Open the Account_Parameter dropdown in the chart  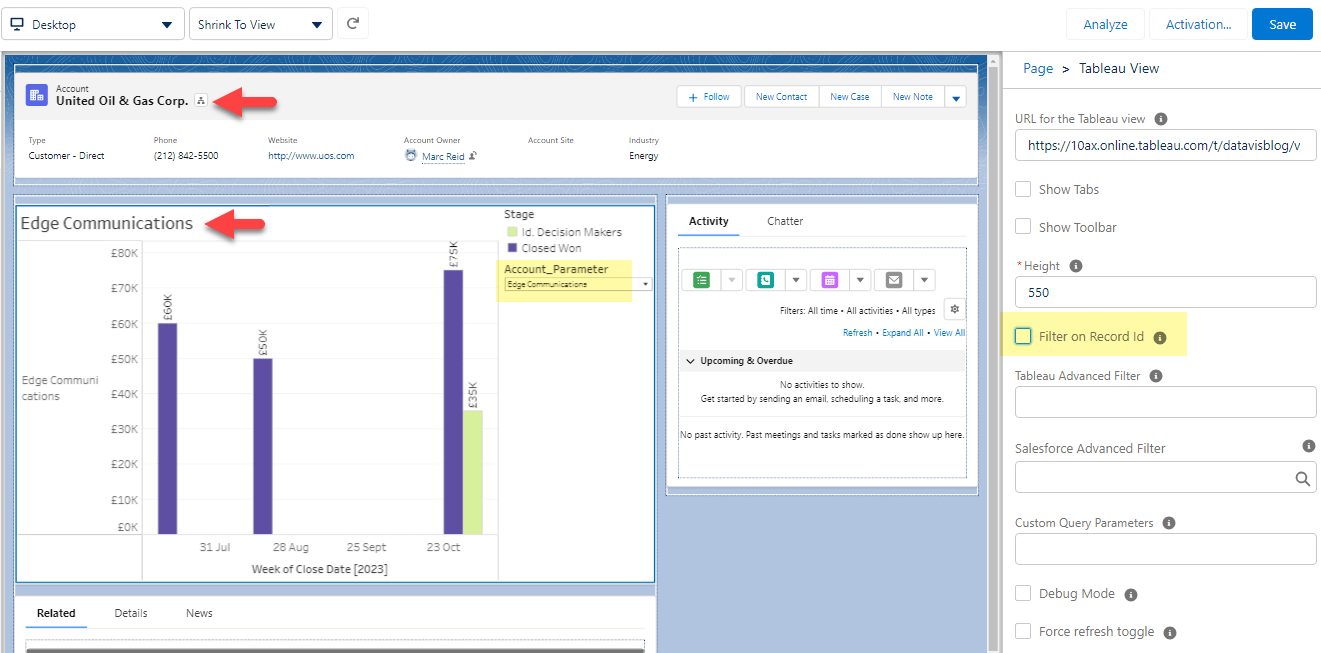coord(577,284)
